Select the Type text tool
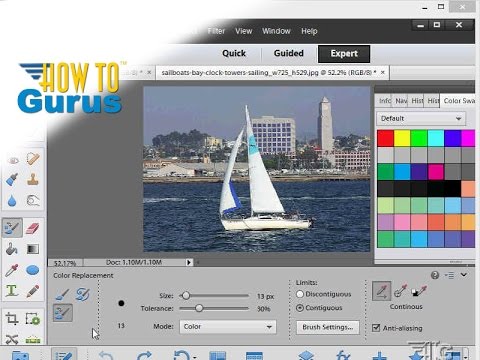The image size is (480, 360). 12,291
